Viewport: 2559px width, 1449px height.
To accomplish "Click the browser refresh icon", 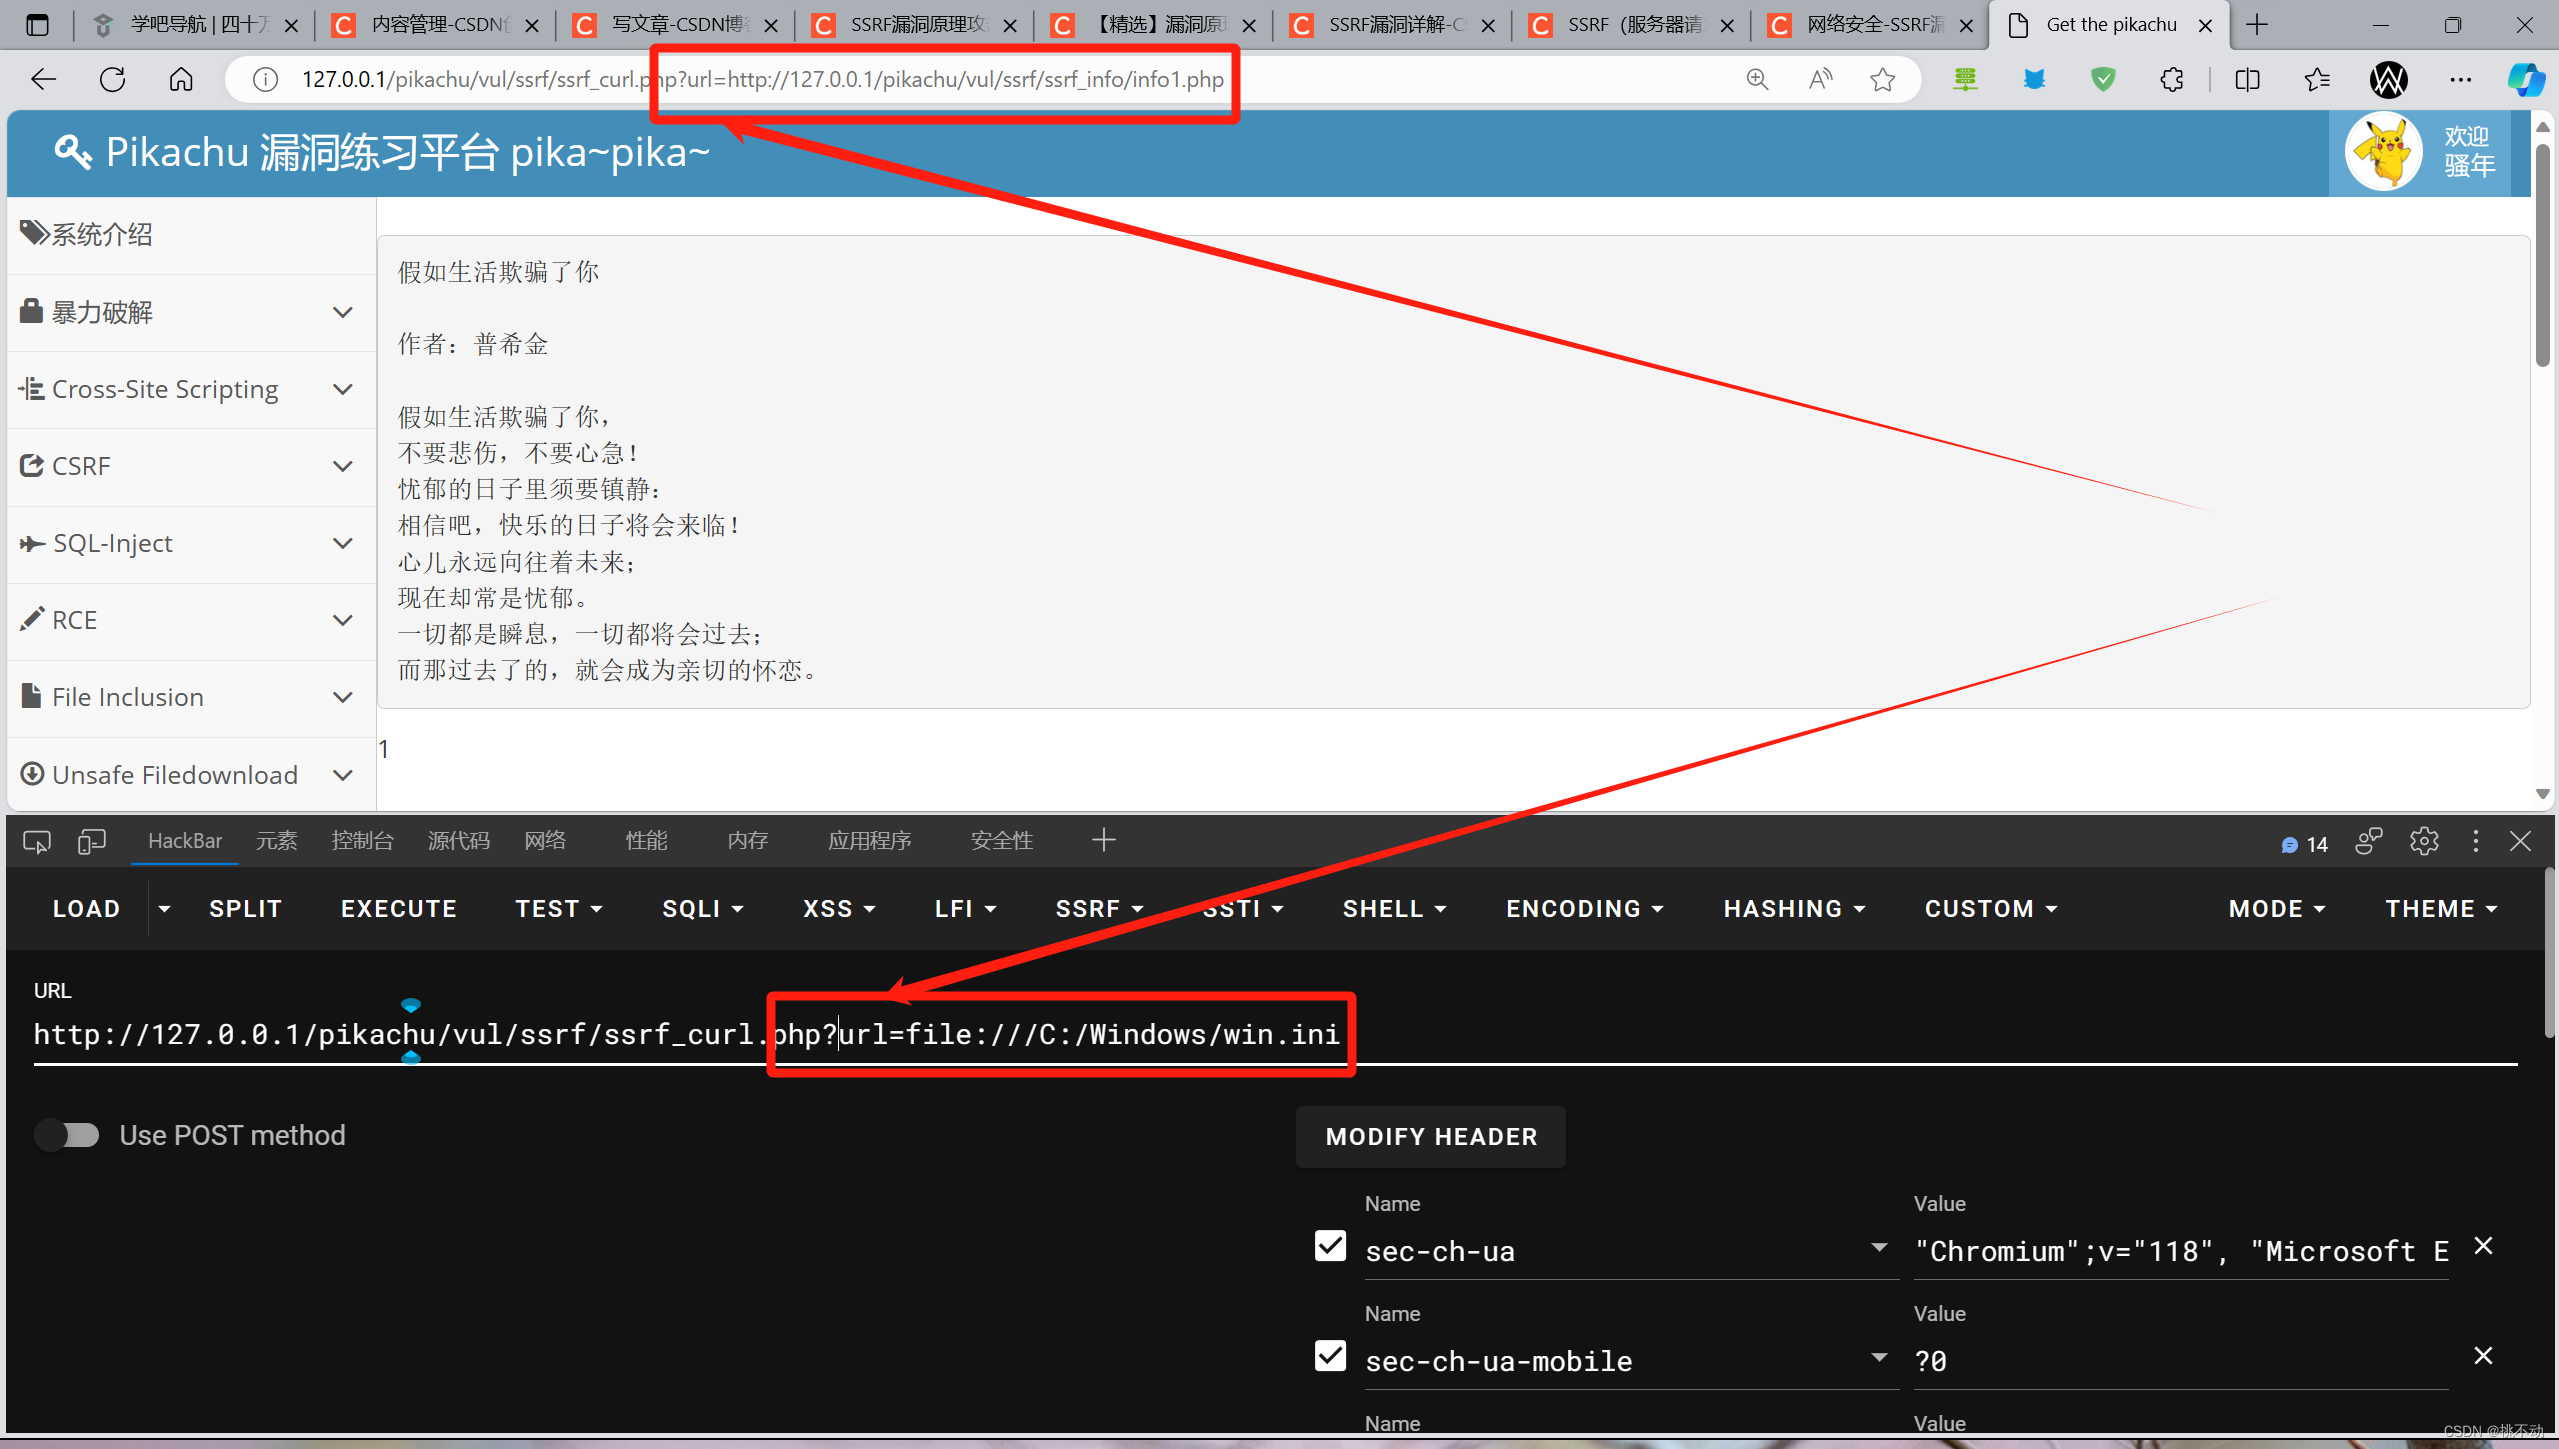I will pos(112,80).
